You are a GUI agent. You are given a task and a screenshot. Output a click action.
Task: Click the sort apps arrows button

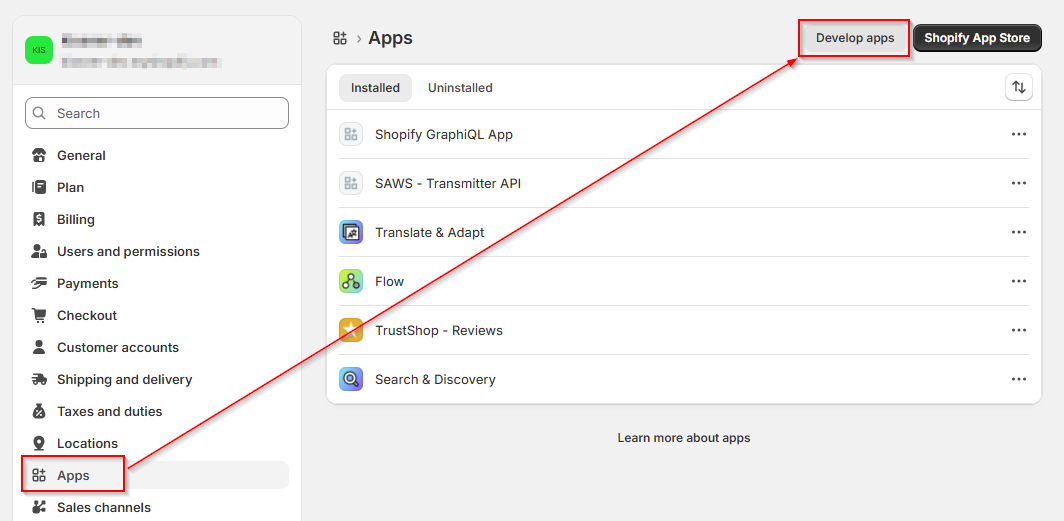pos(1019,88)
